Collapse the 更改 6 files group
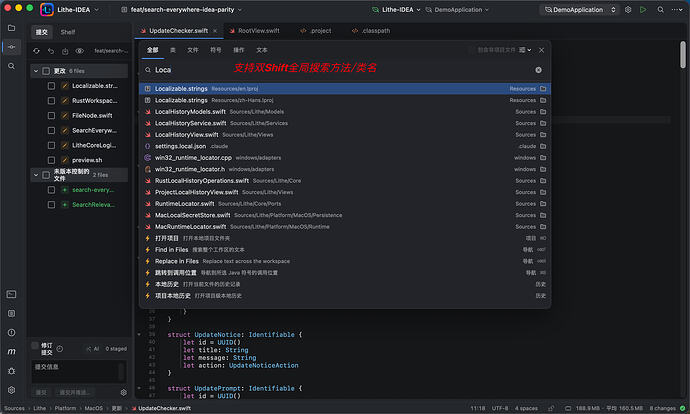This screenshot has width=690, height=414. tap(36, 71)
